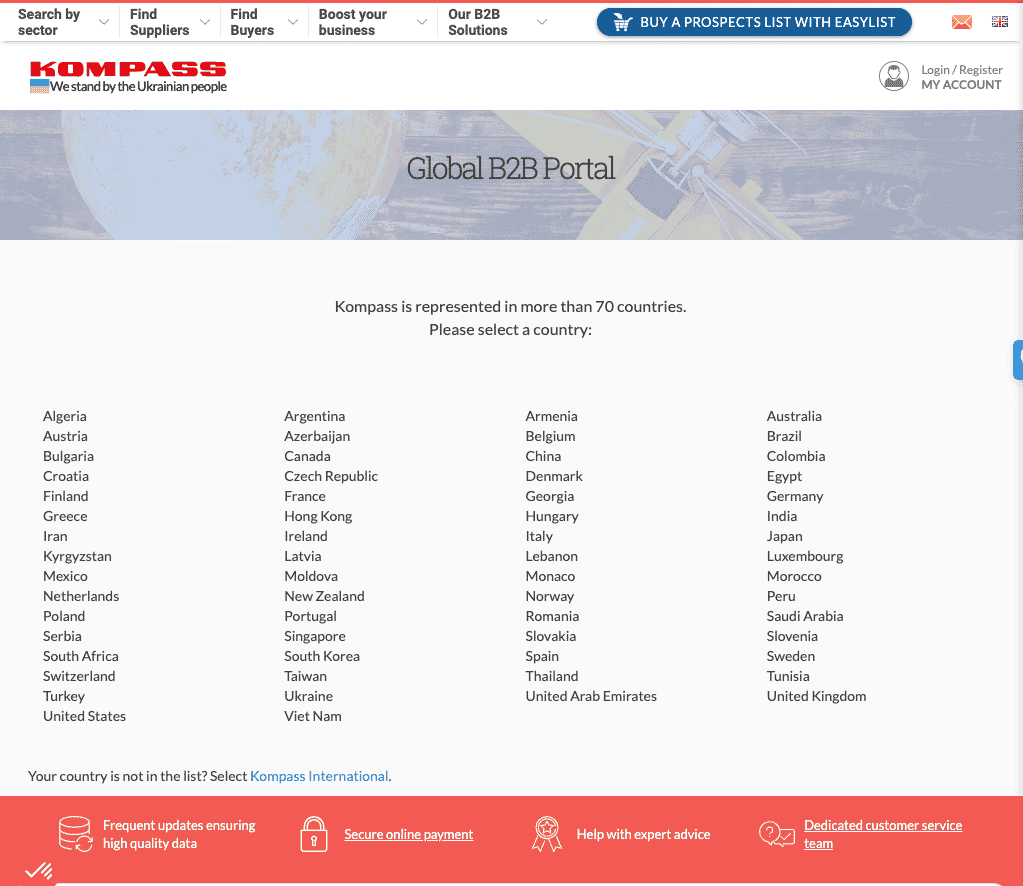Expand the Search by sector chevron
This screenshot has width=1023, height=886.
tap(104, 22)
